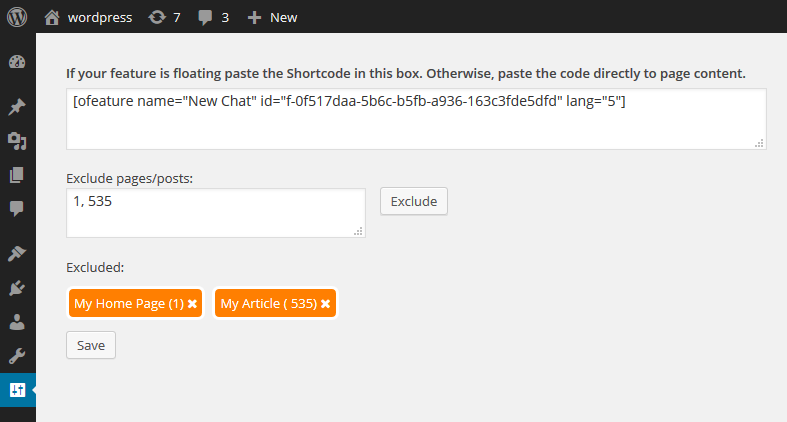Open the Dashboard from the sidebar

17,62
